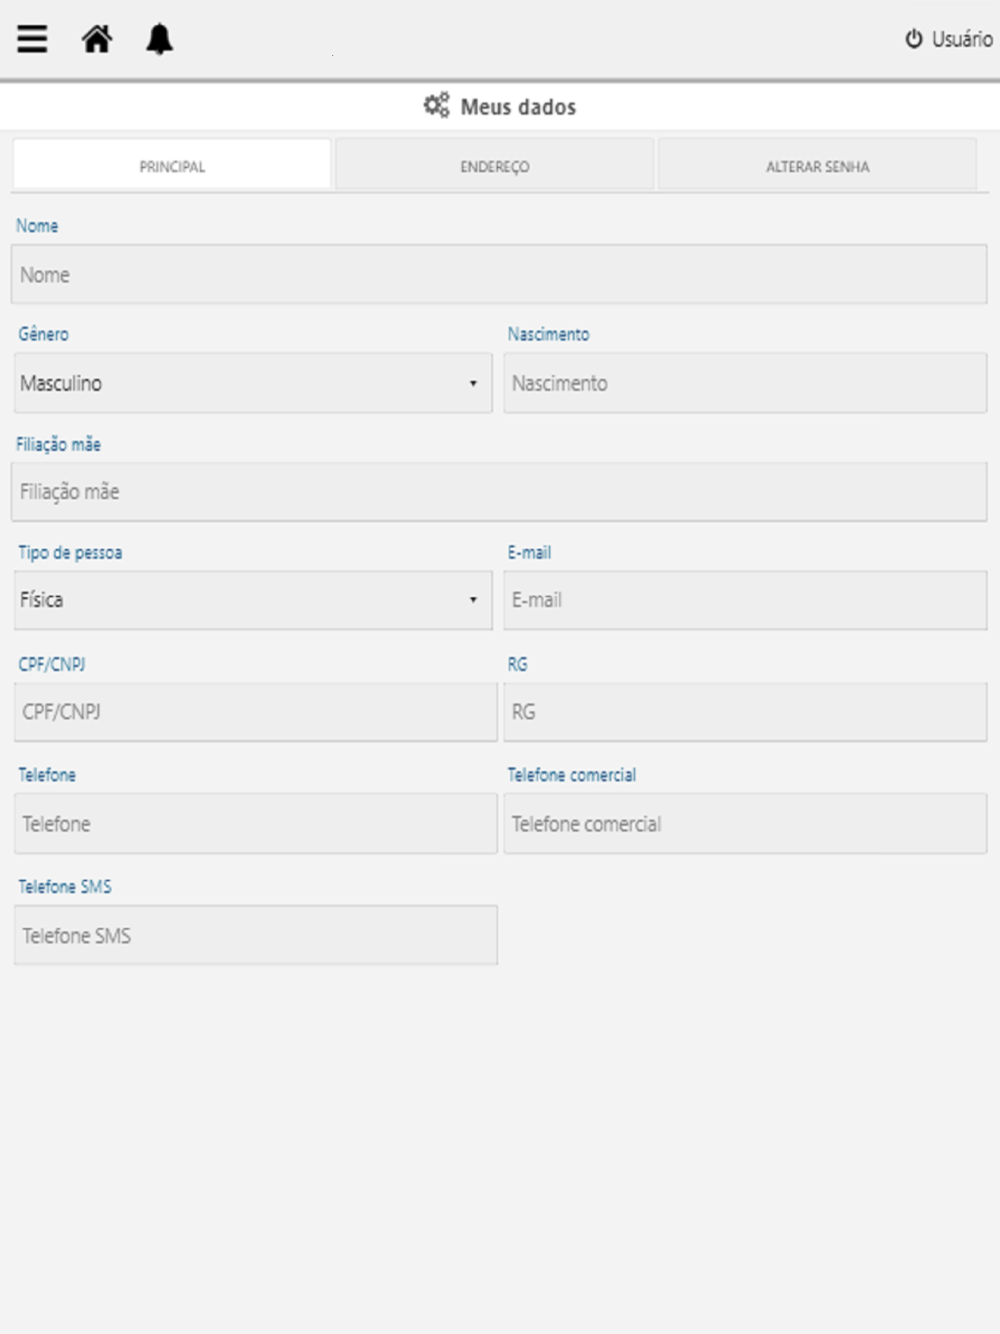Viewport: 1000px width, 1334px height.
Task: Click the Telefone SMS field
Action: (x=255, y=935)
